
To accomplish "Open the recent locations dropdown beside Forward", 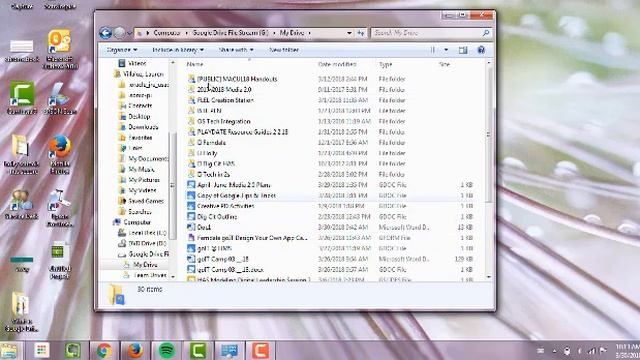I will click(x=129, y=33).
